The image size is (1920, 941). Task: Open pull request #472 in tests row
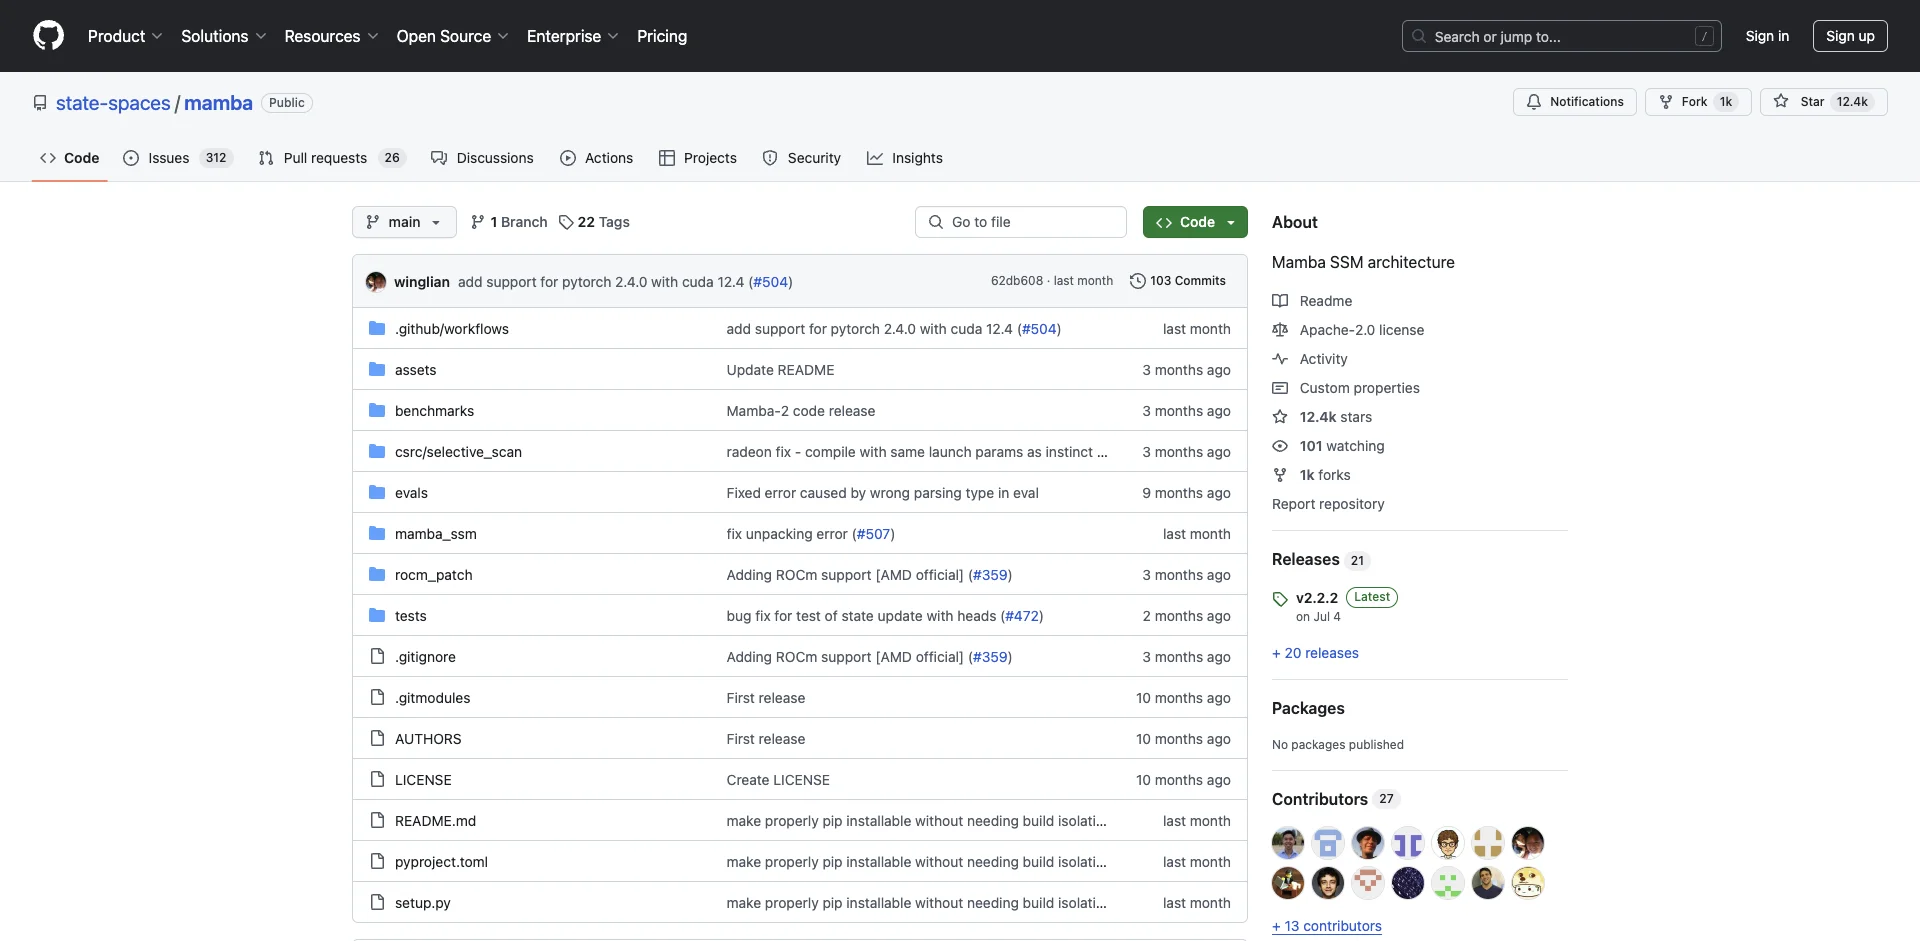tap(1022, 616)
